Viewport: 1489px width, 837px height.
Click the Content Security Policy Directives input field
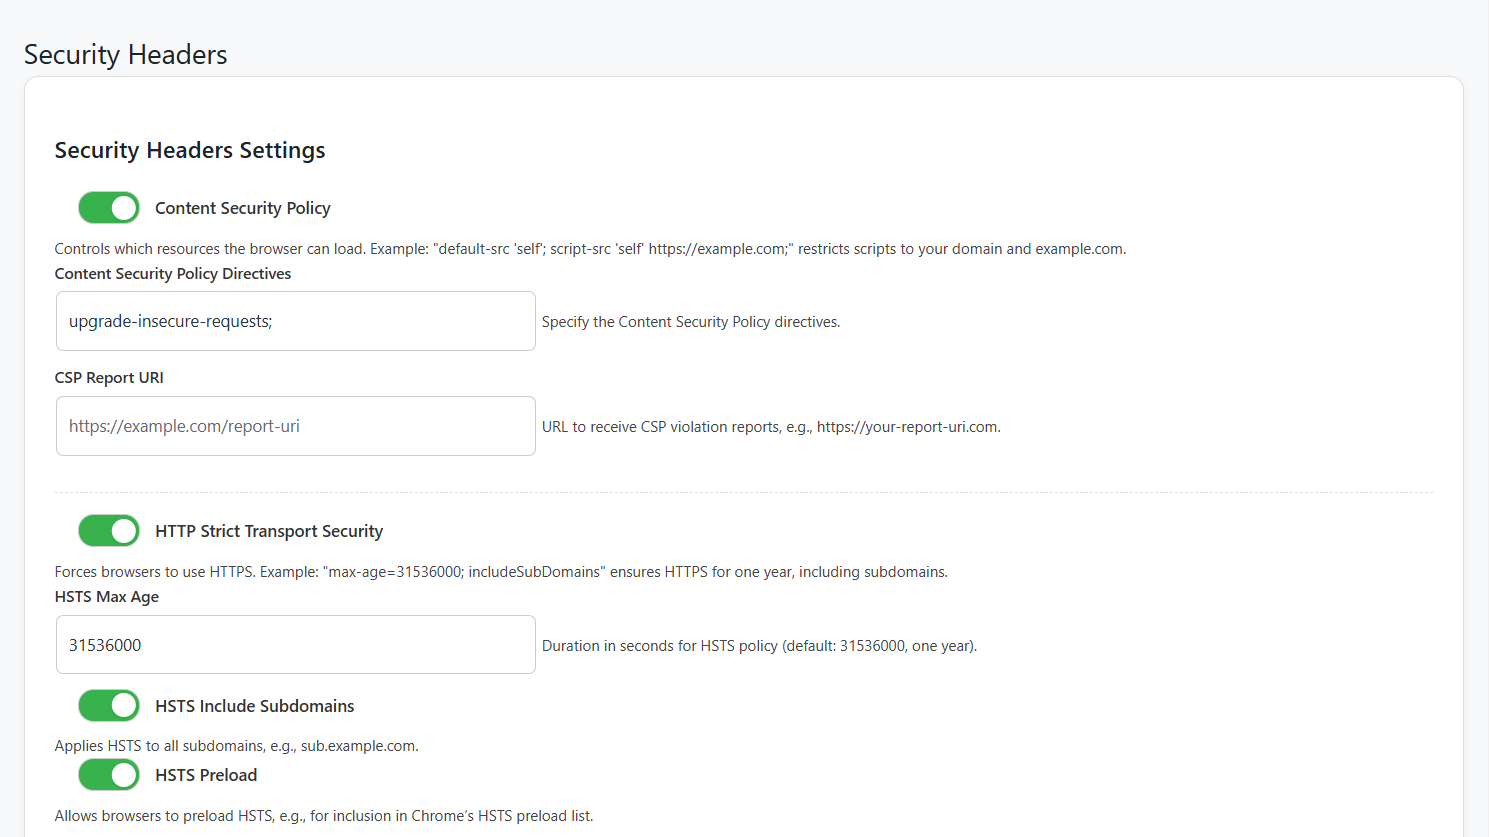(x=295, y=321)
